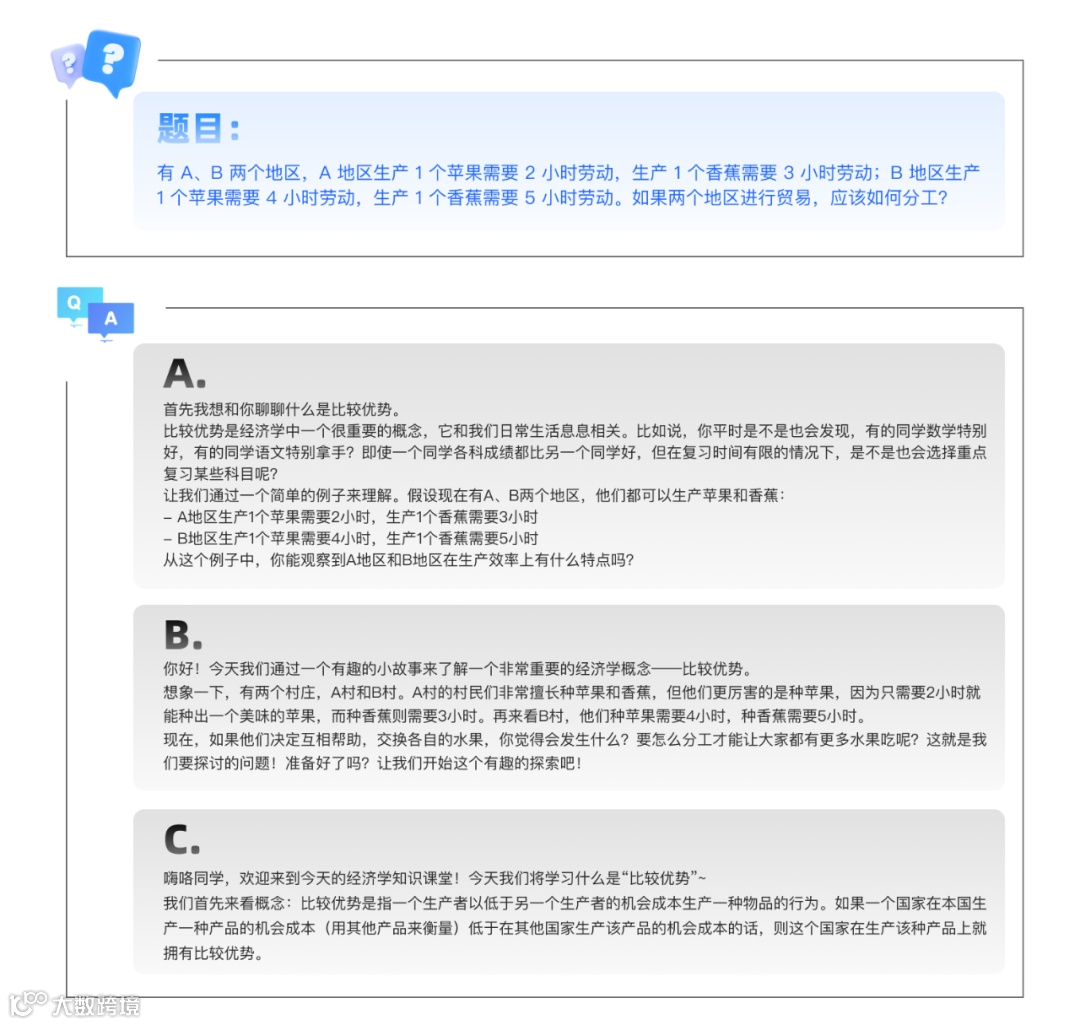Click the line starting 嗨咯同学，欢迎来到今天的经济学知识课堂
1080x1025 pixels.
(x=435, y=878)
